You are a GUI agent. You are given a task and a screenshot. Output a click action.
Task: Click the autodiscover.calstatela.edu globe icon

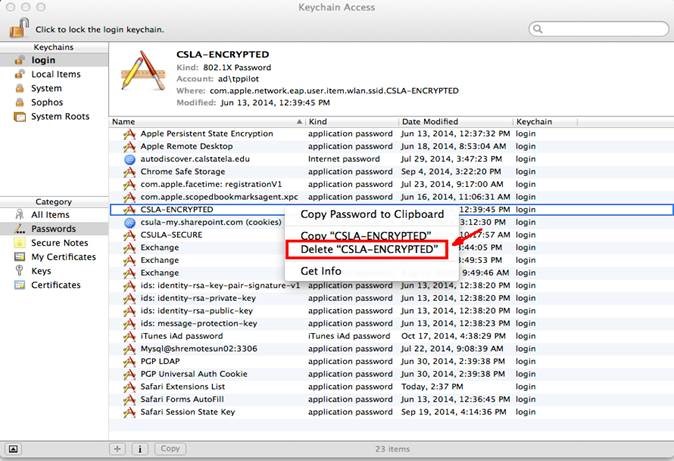129,160
